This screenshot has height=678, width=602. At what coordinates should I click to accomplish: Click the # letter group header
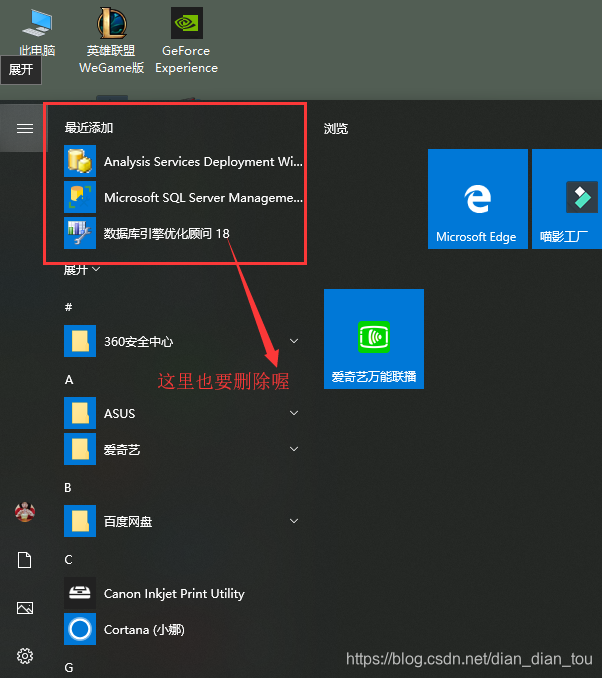68,307
